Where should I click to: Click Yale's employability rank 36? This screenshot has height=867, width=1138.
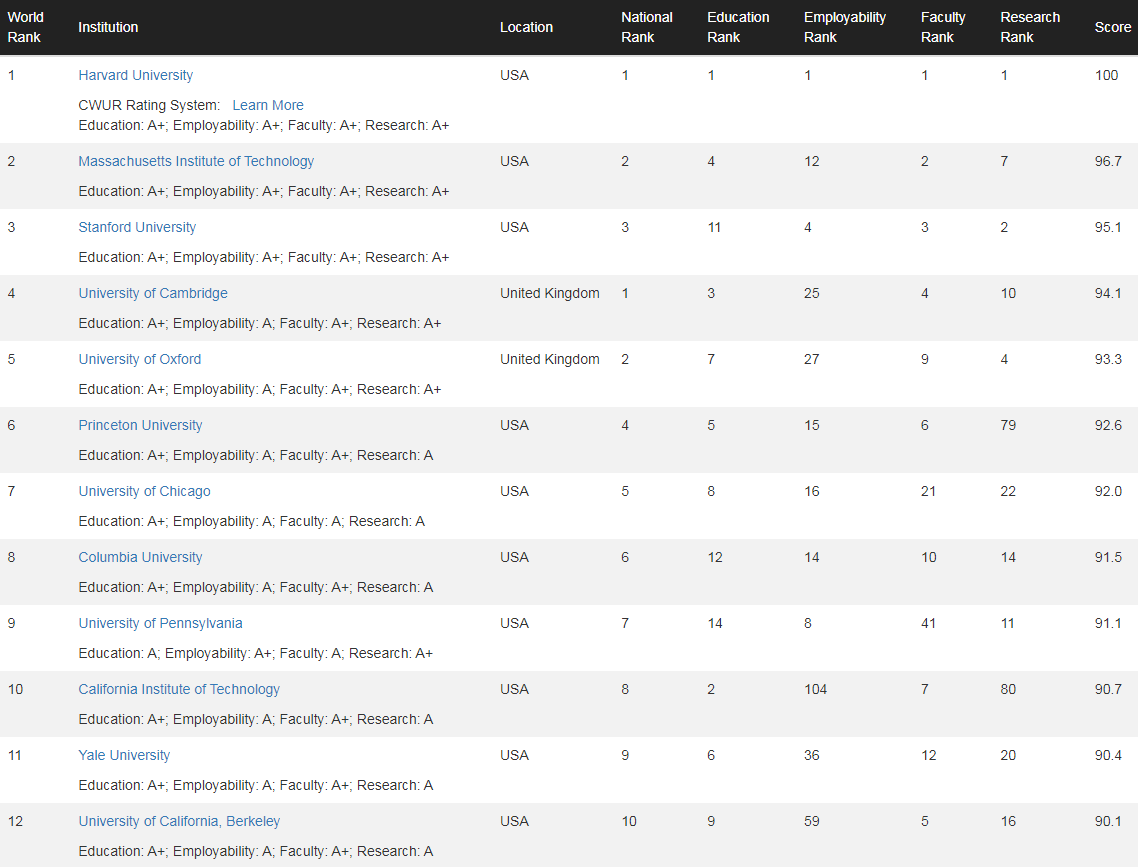point(811,755)
